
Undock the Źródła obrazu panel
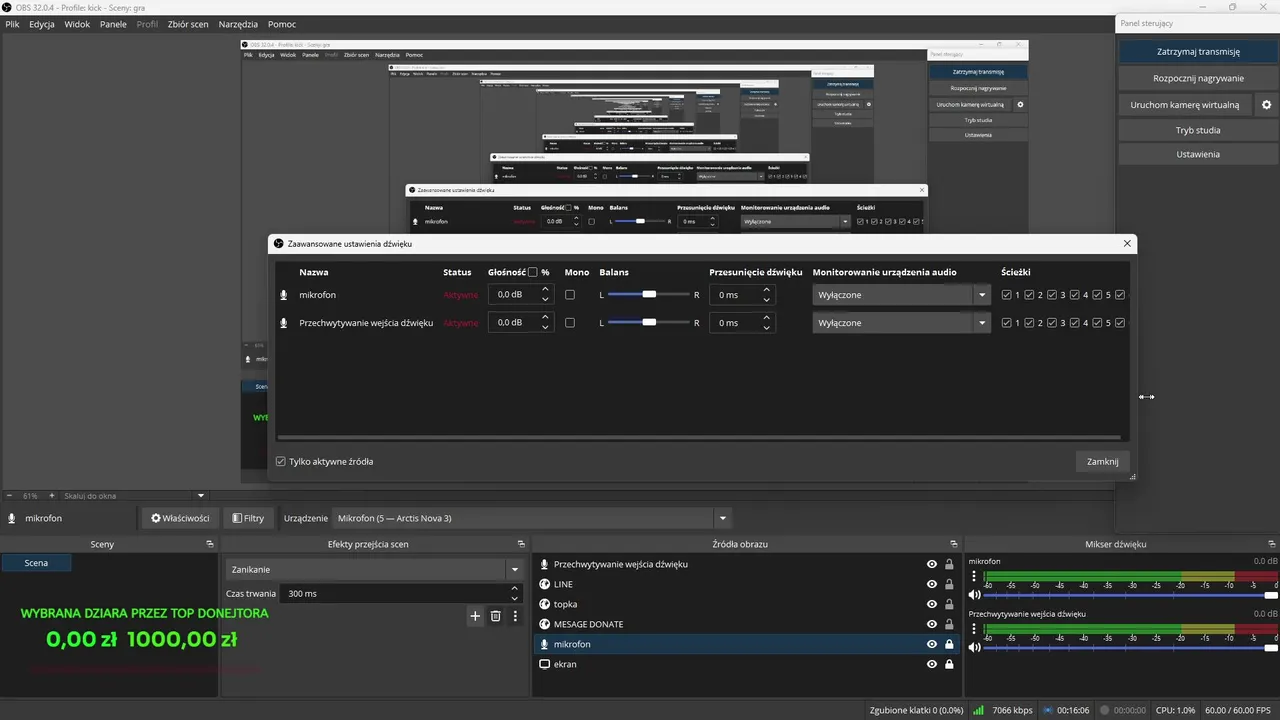pyautogui.click(x=954, y=544)
